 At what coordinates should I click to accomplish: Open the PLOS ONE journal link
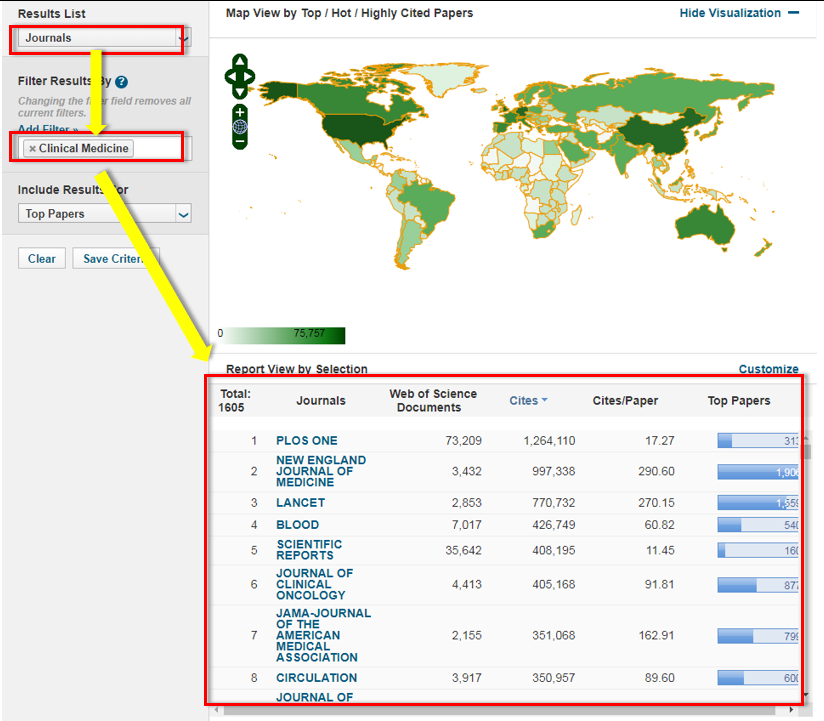pos(307,440)
